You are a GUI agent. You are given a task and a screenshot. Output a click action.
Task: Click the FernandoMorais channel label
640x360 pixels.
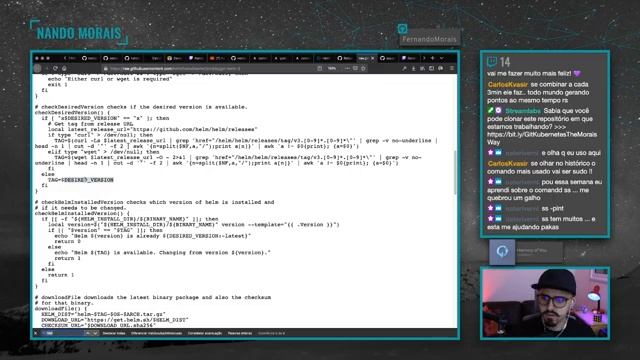click(x=429, y=39)
